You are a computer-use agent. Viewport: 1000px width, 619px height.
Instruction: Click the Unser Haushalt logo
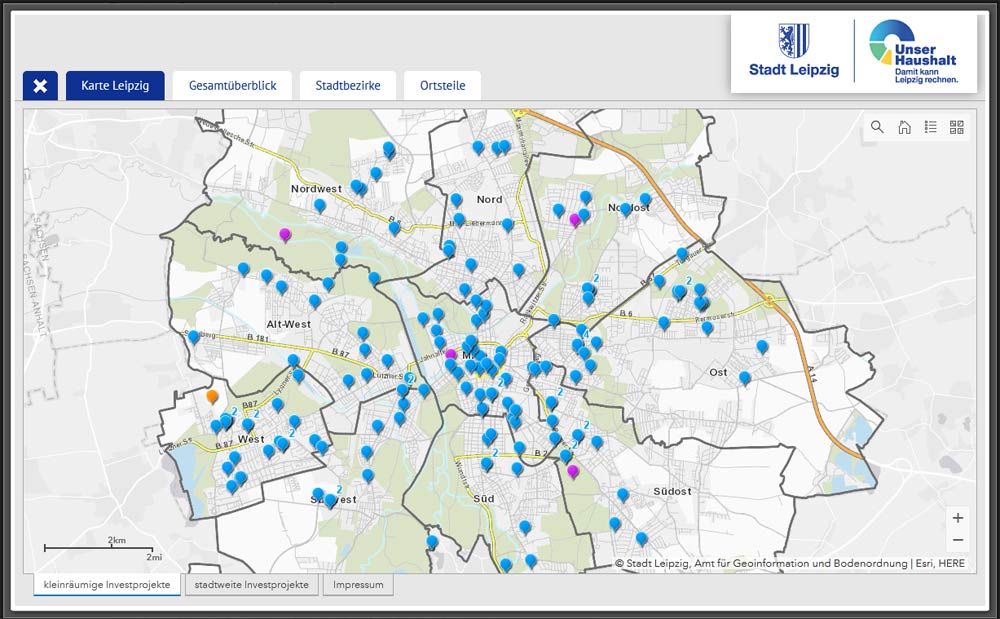(913, 52)
